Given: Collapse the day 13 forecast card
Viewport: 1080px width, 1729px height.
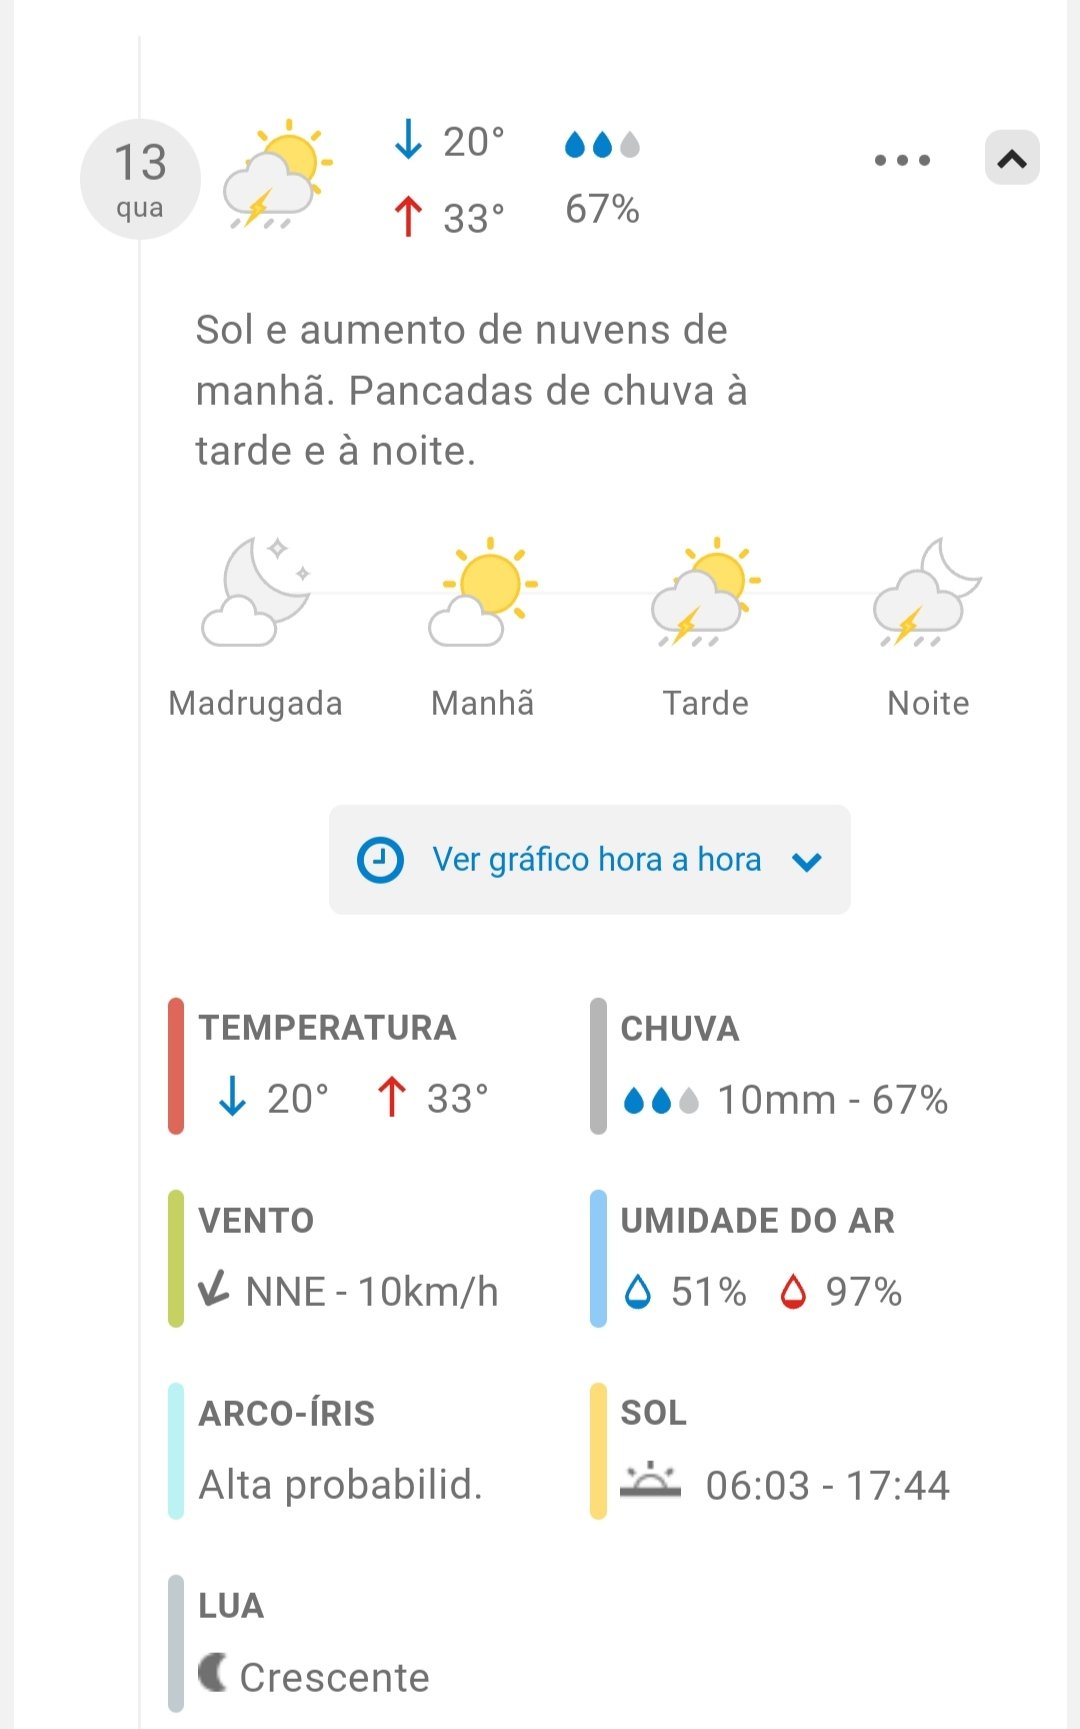Looking at the screenshot, I should (x=1012, y=158).
